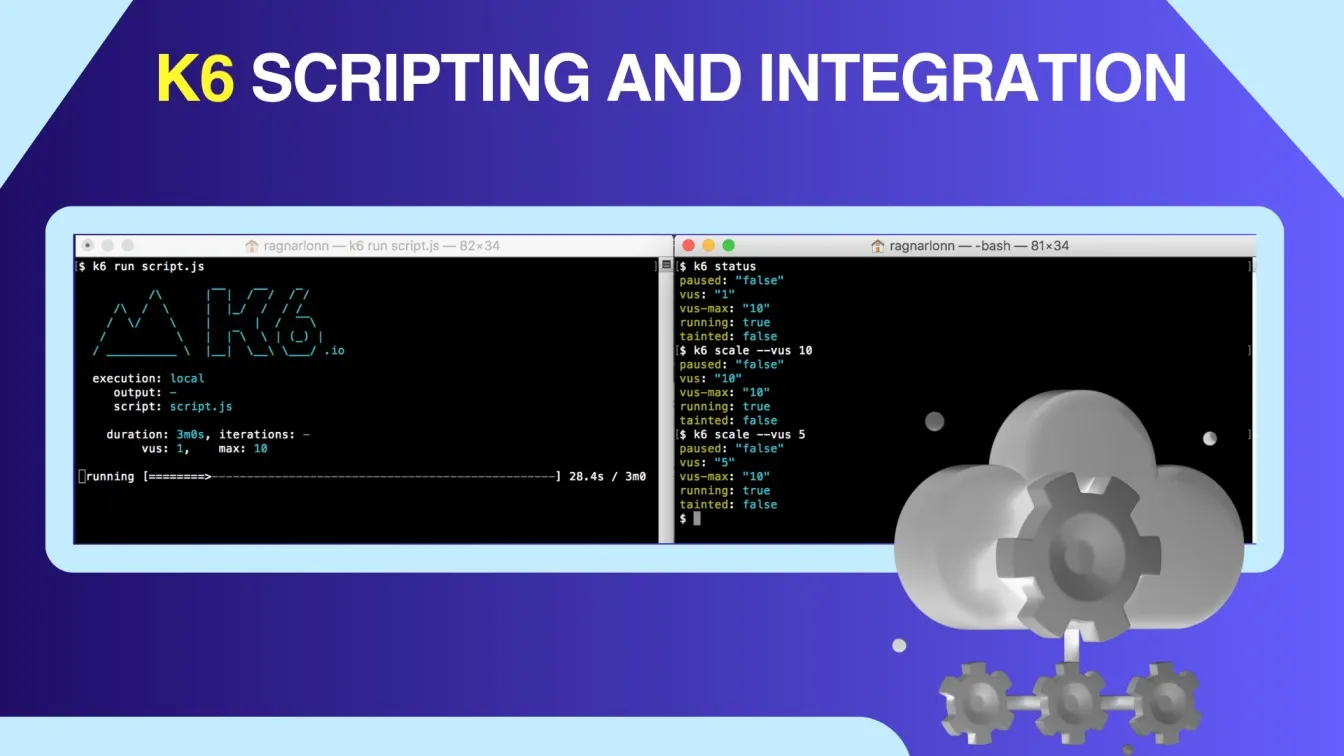The width and height of the screenshot is (1344, 756).
Task: Click the "$ k6 scale --vus 5" command line
Action: tap(742, 435)
